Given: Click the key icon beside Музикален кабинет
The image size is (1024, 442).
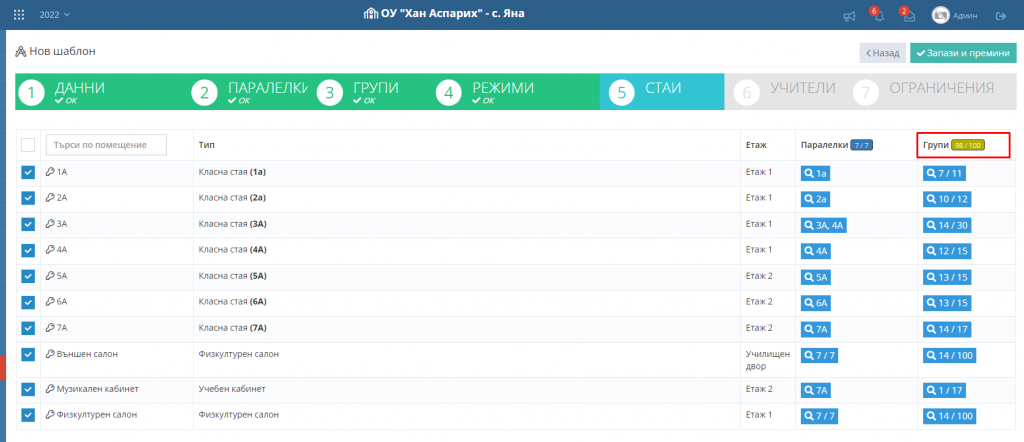Looking at the screenshot, I should coord(50,389).
